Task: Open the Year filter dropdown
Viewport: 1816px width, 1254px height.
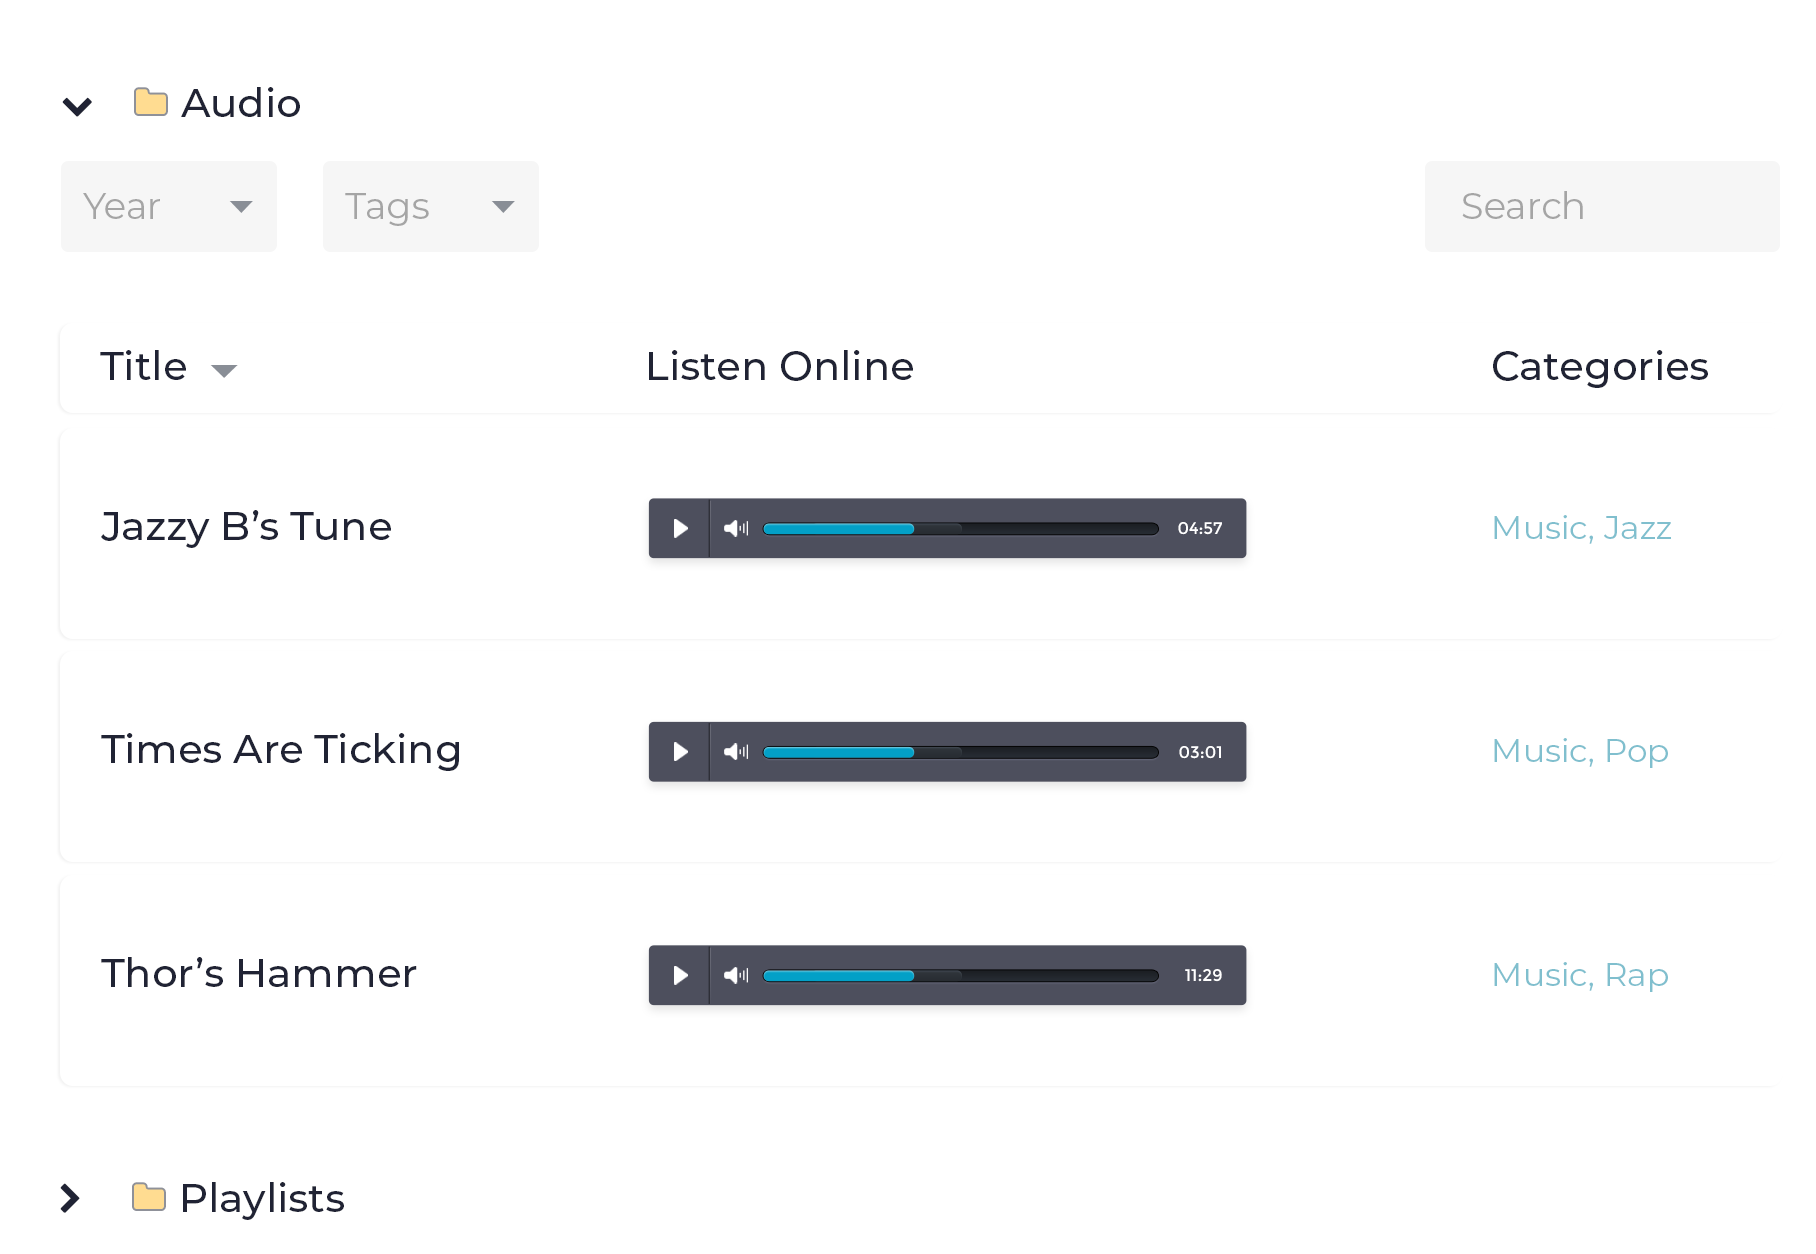Action: pos(168,206)
